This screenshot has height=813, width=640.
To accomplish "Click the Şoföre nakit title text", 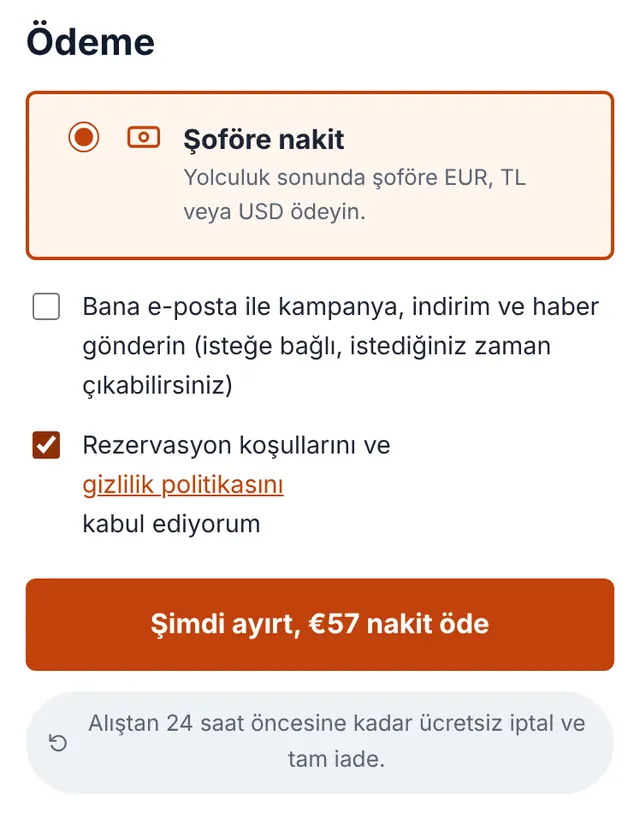I will point(263,139).
